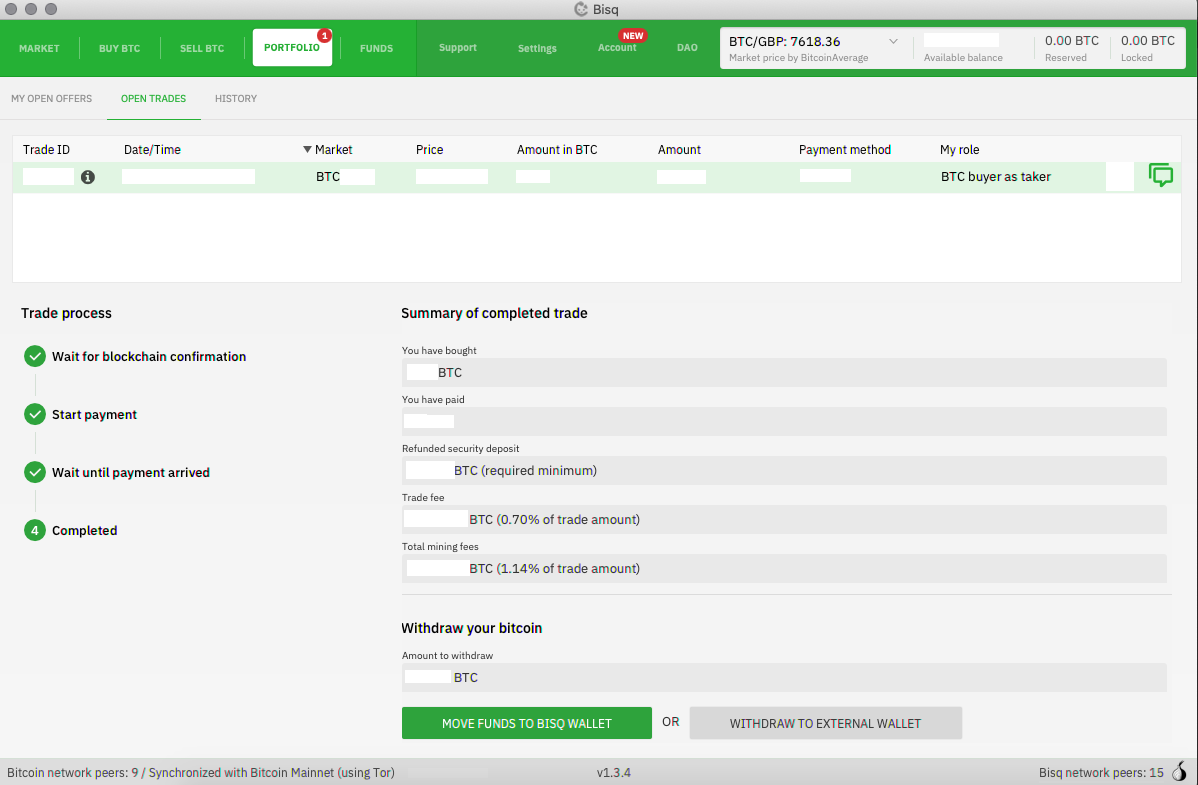Open the DAO section
The width and height of the screenshot is (1198, 785).
[687, 47]
